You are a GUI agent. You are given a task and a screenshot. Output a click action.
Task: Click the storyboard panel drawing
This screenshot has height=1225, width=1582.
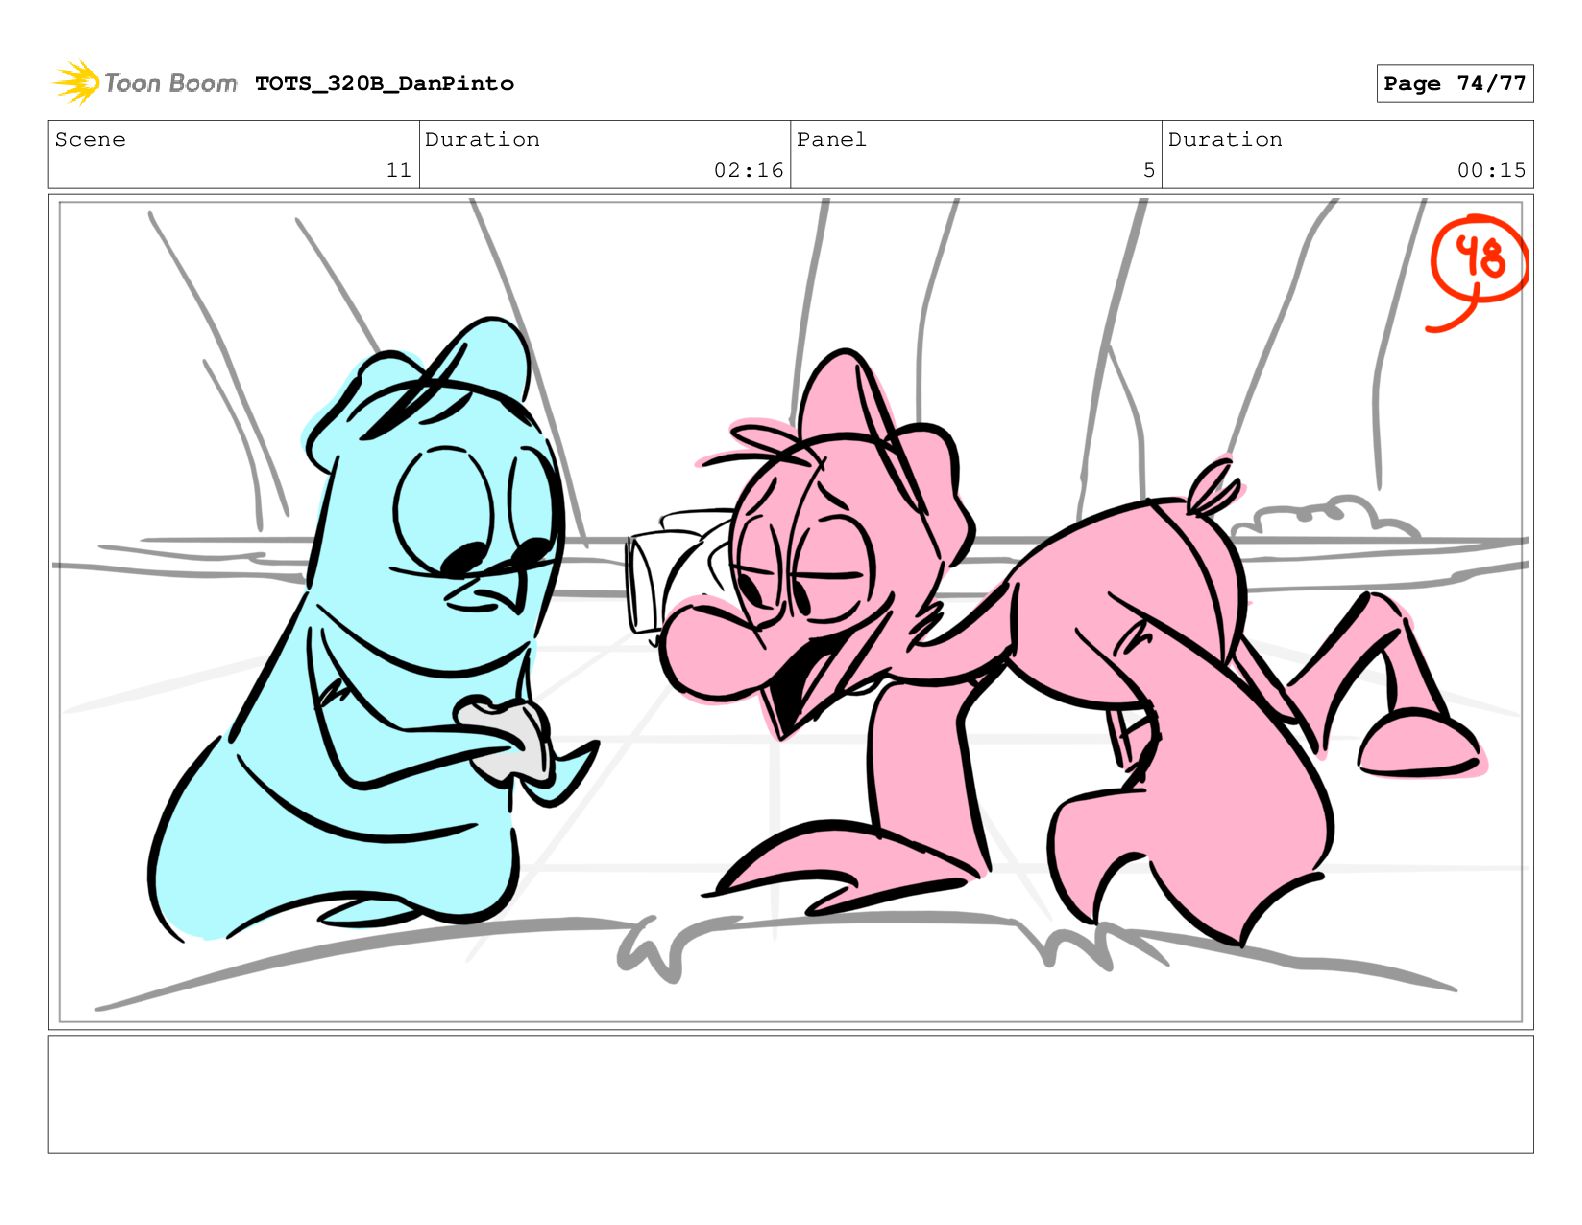coord(790,612)
